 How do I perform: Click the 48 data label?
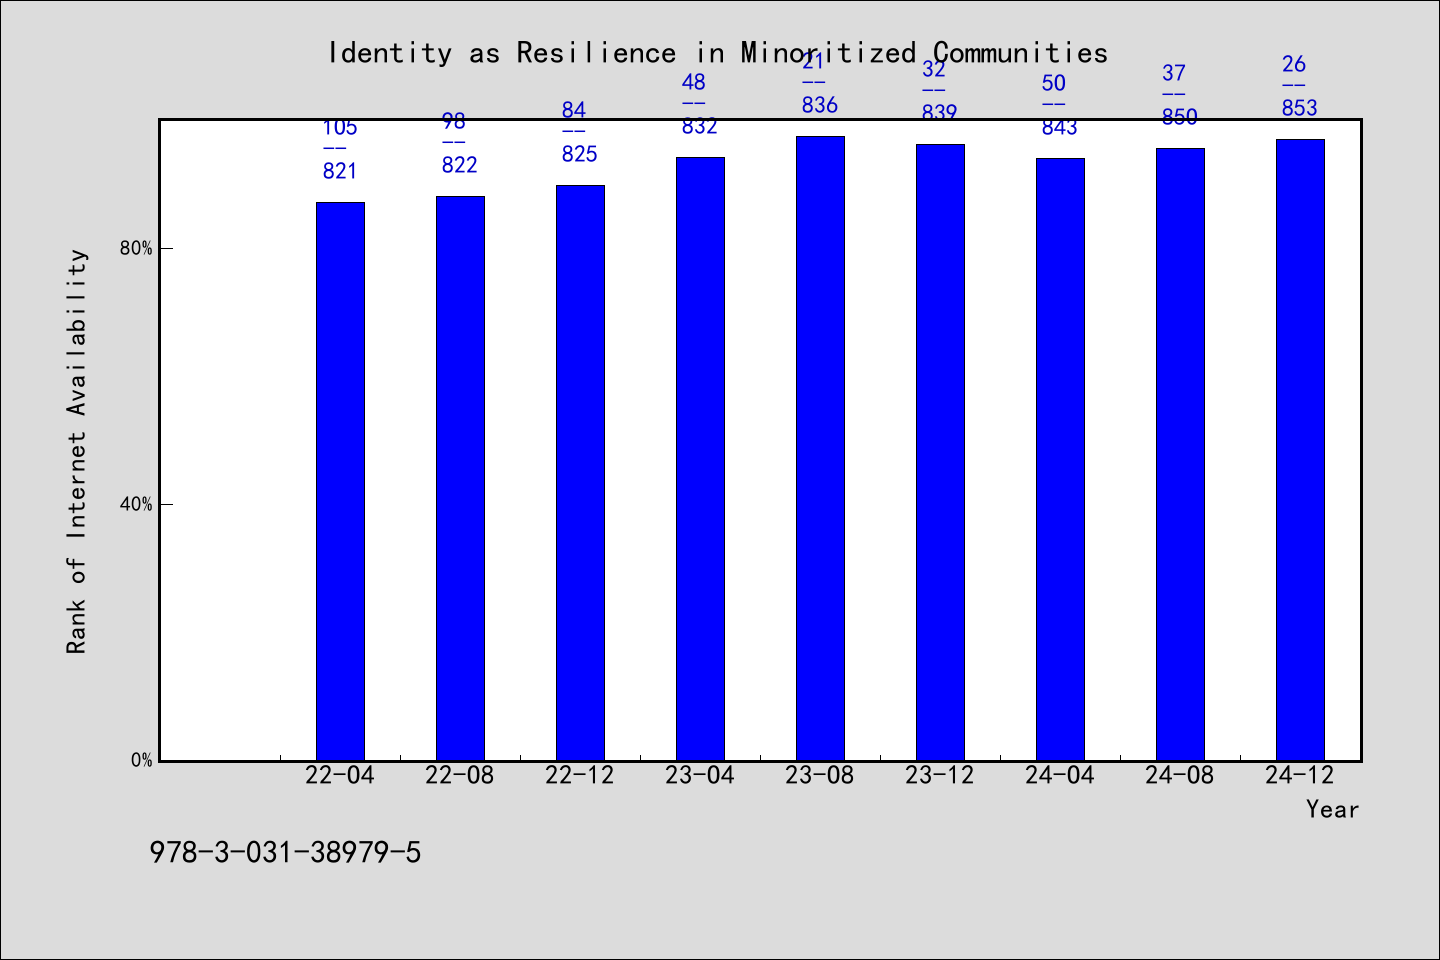(694, 82)
